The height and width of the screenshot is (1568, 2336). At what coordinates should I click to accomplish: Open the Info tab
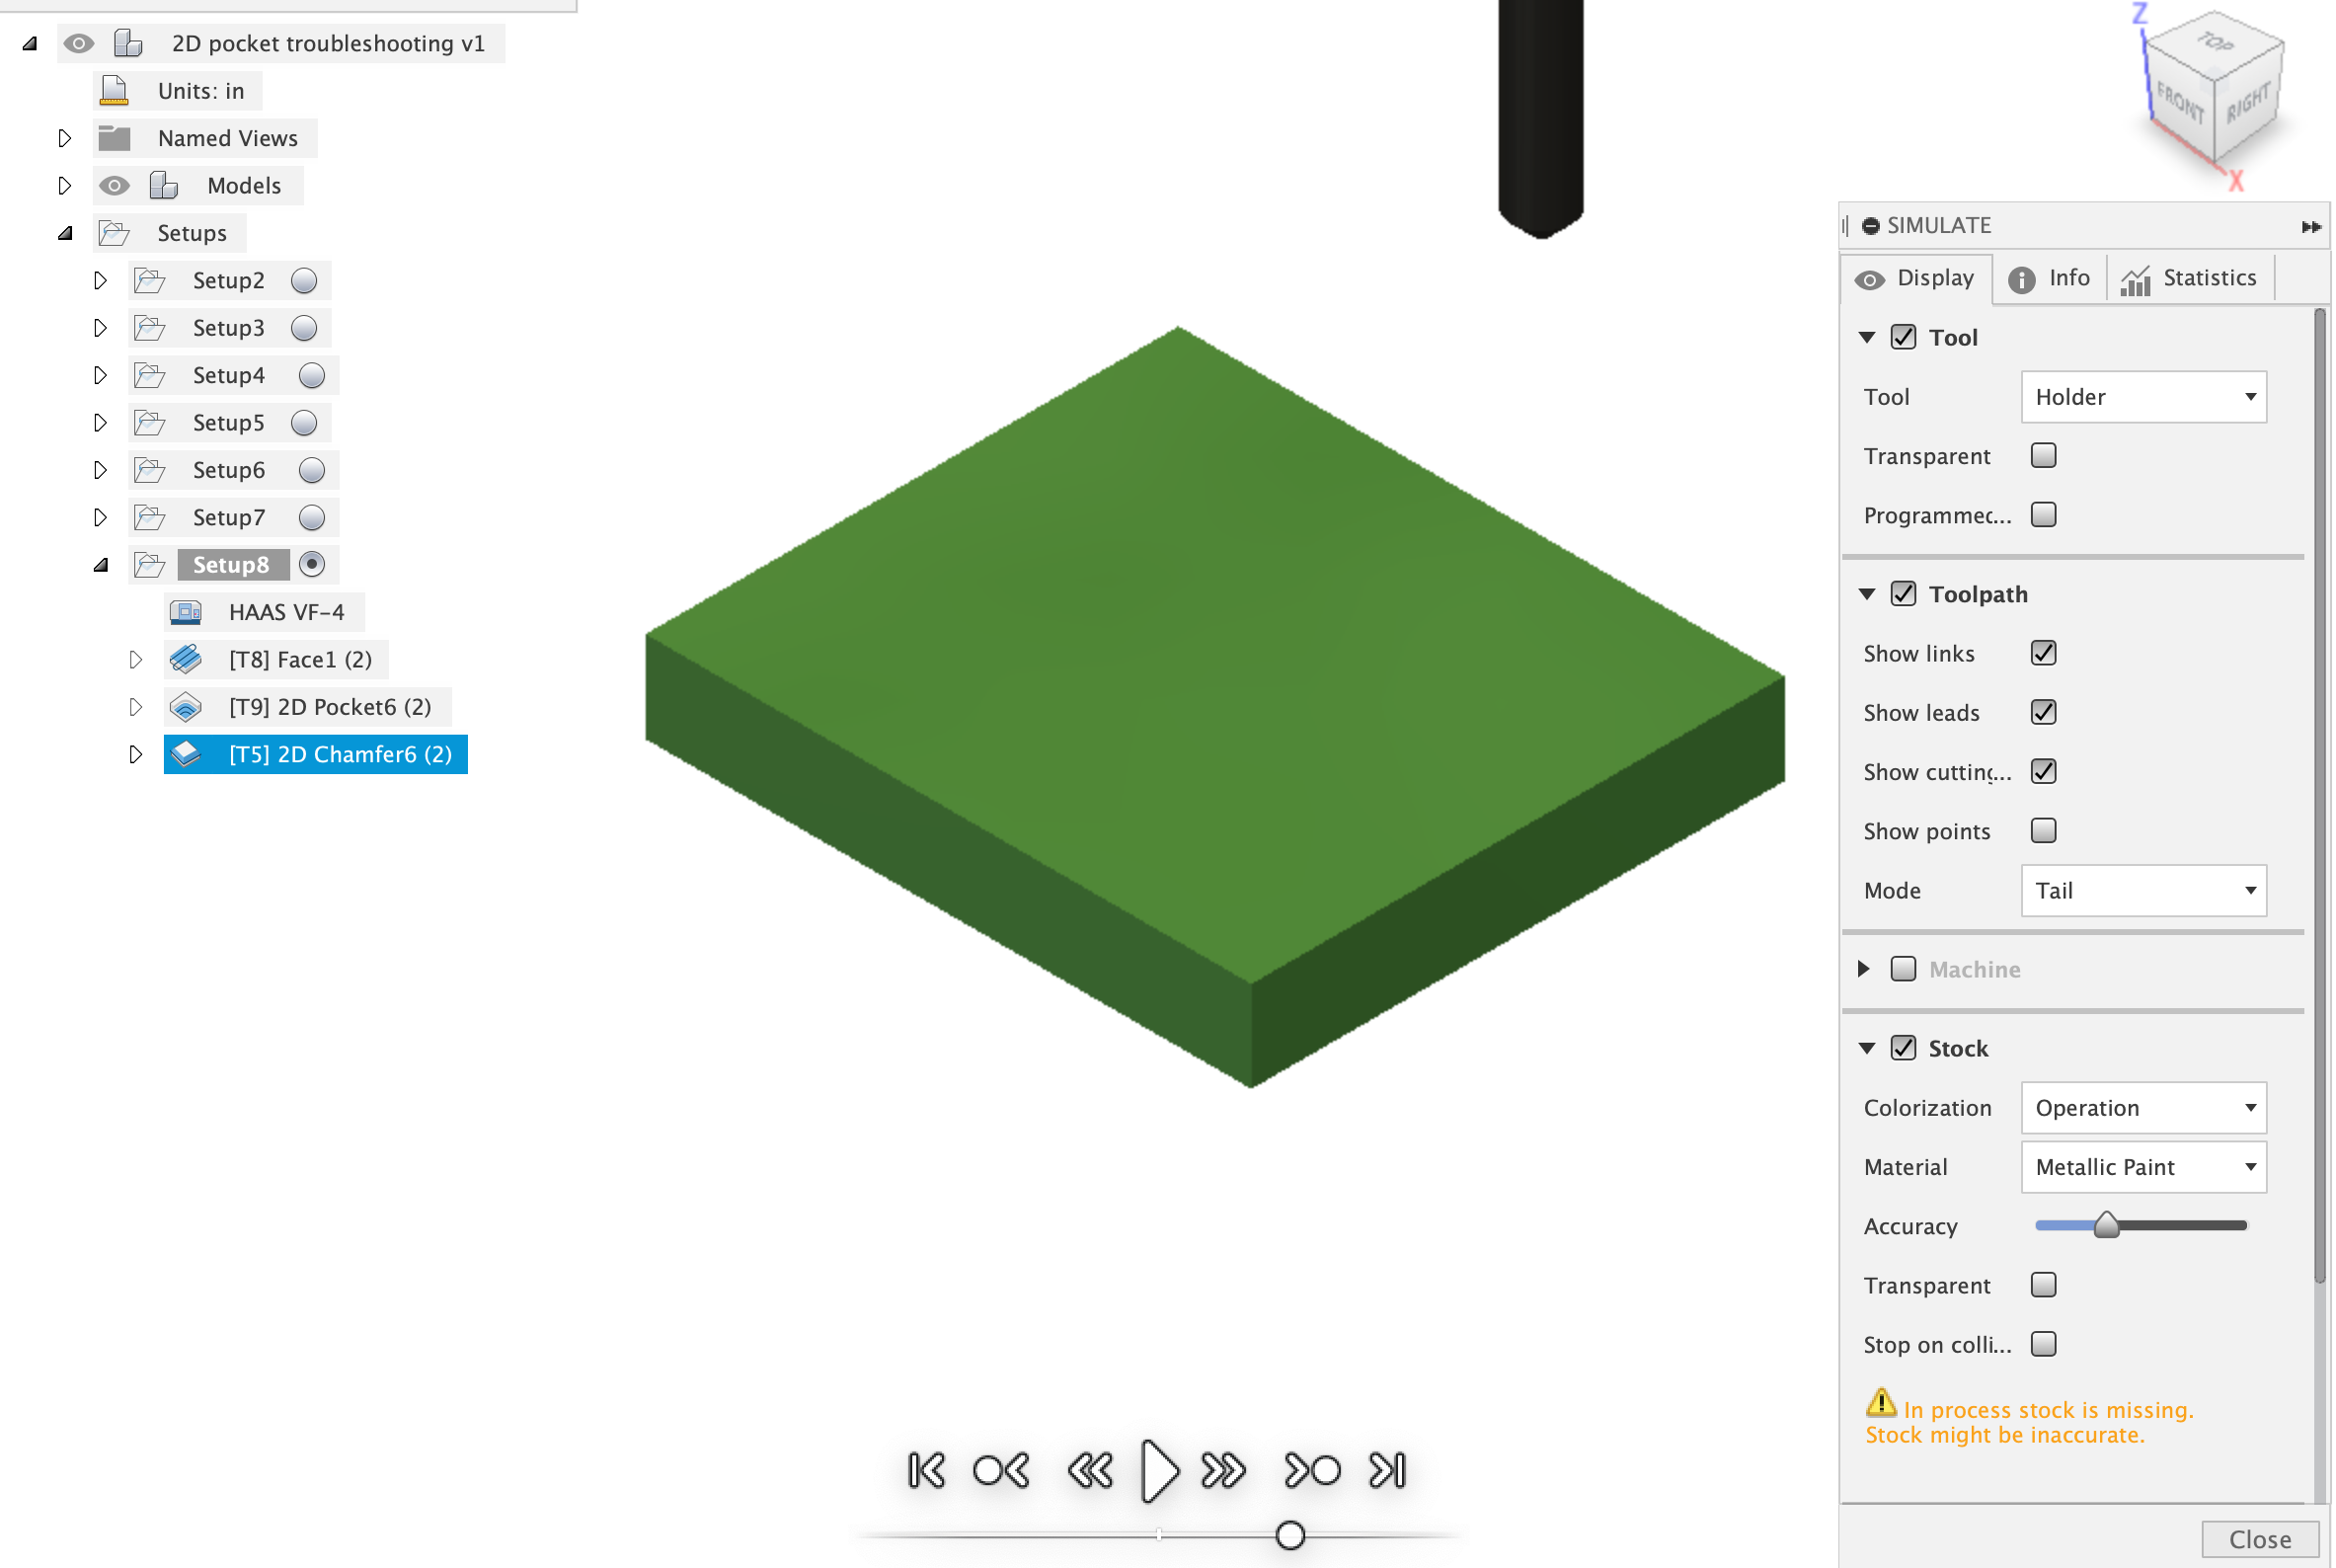point(2048,278)
